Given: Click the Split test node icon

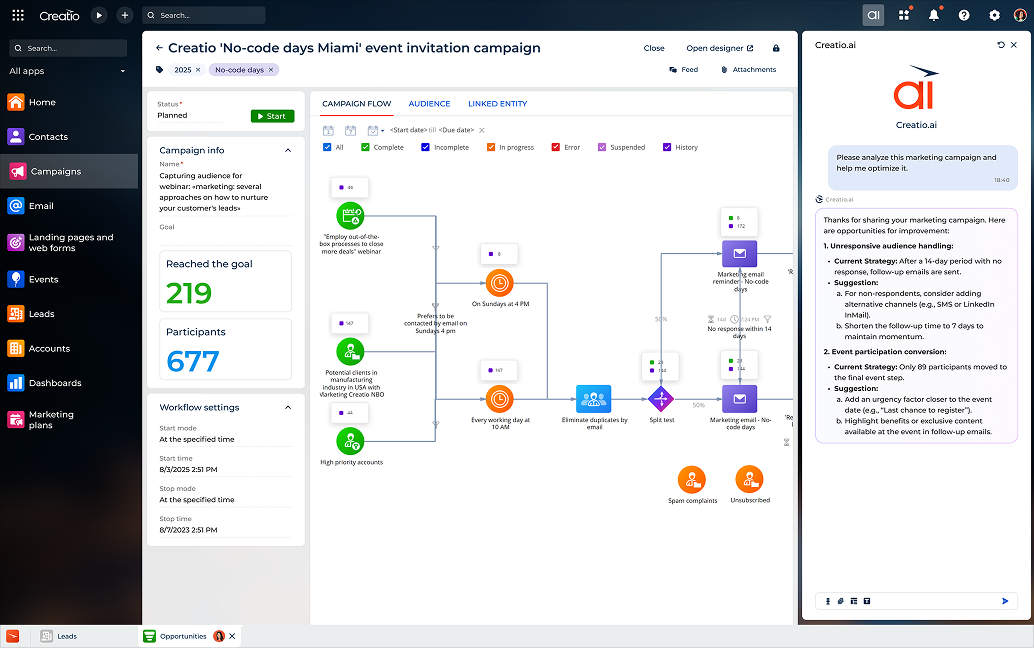Looking at the screenshot, I should 661,399.
